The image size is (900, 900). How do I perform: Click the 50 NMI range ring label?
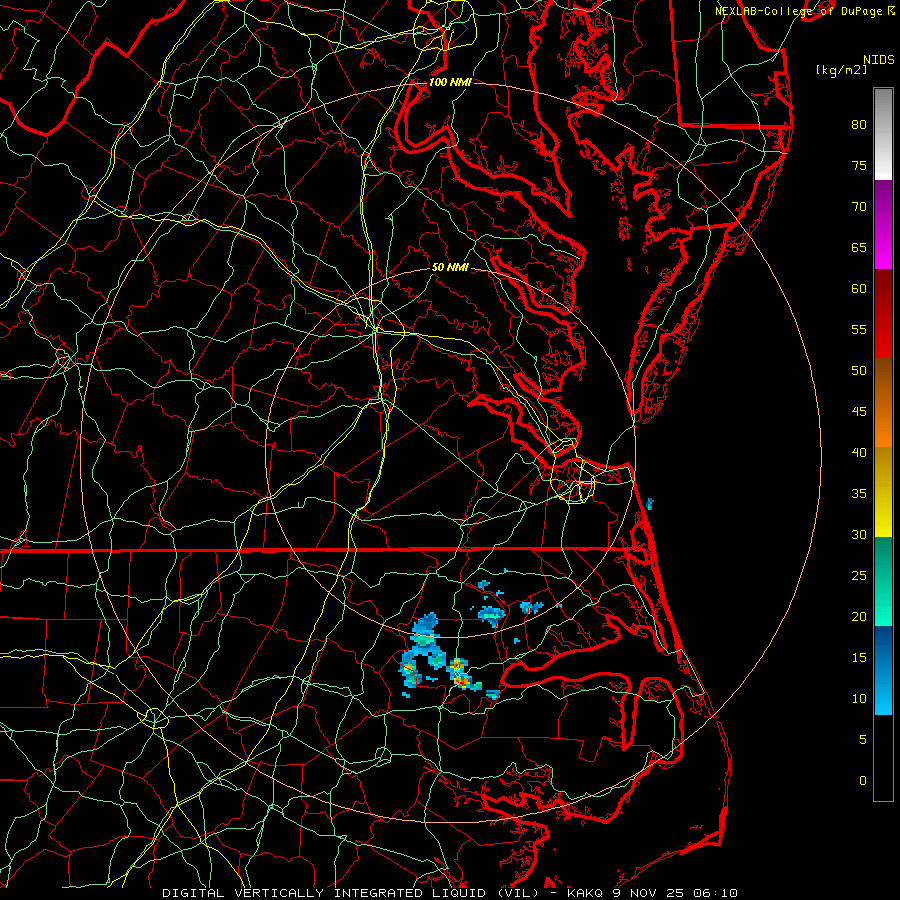tap(450, 267)
